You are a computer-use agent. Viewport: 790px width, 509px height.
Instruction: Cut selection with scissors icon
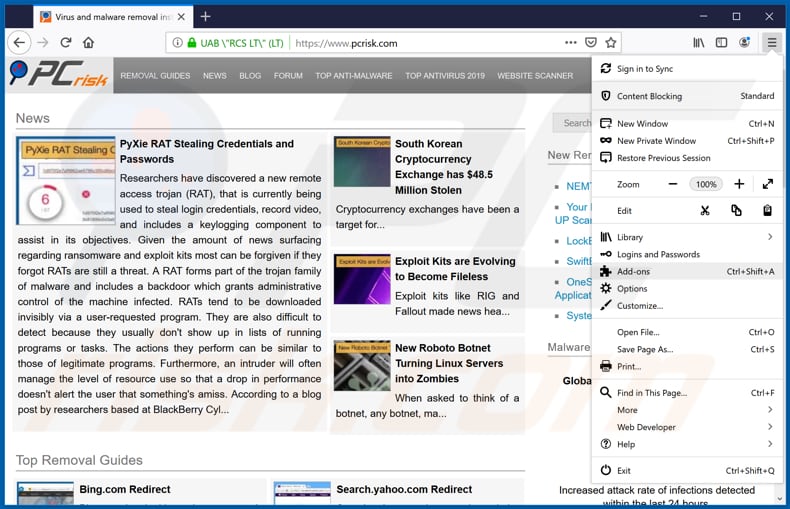point(705,211)
